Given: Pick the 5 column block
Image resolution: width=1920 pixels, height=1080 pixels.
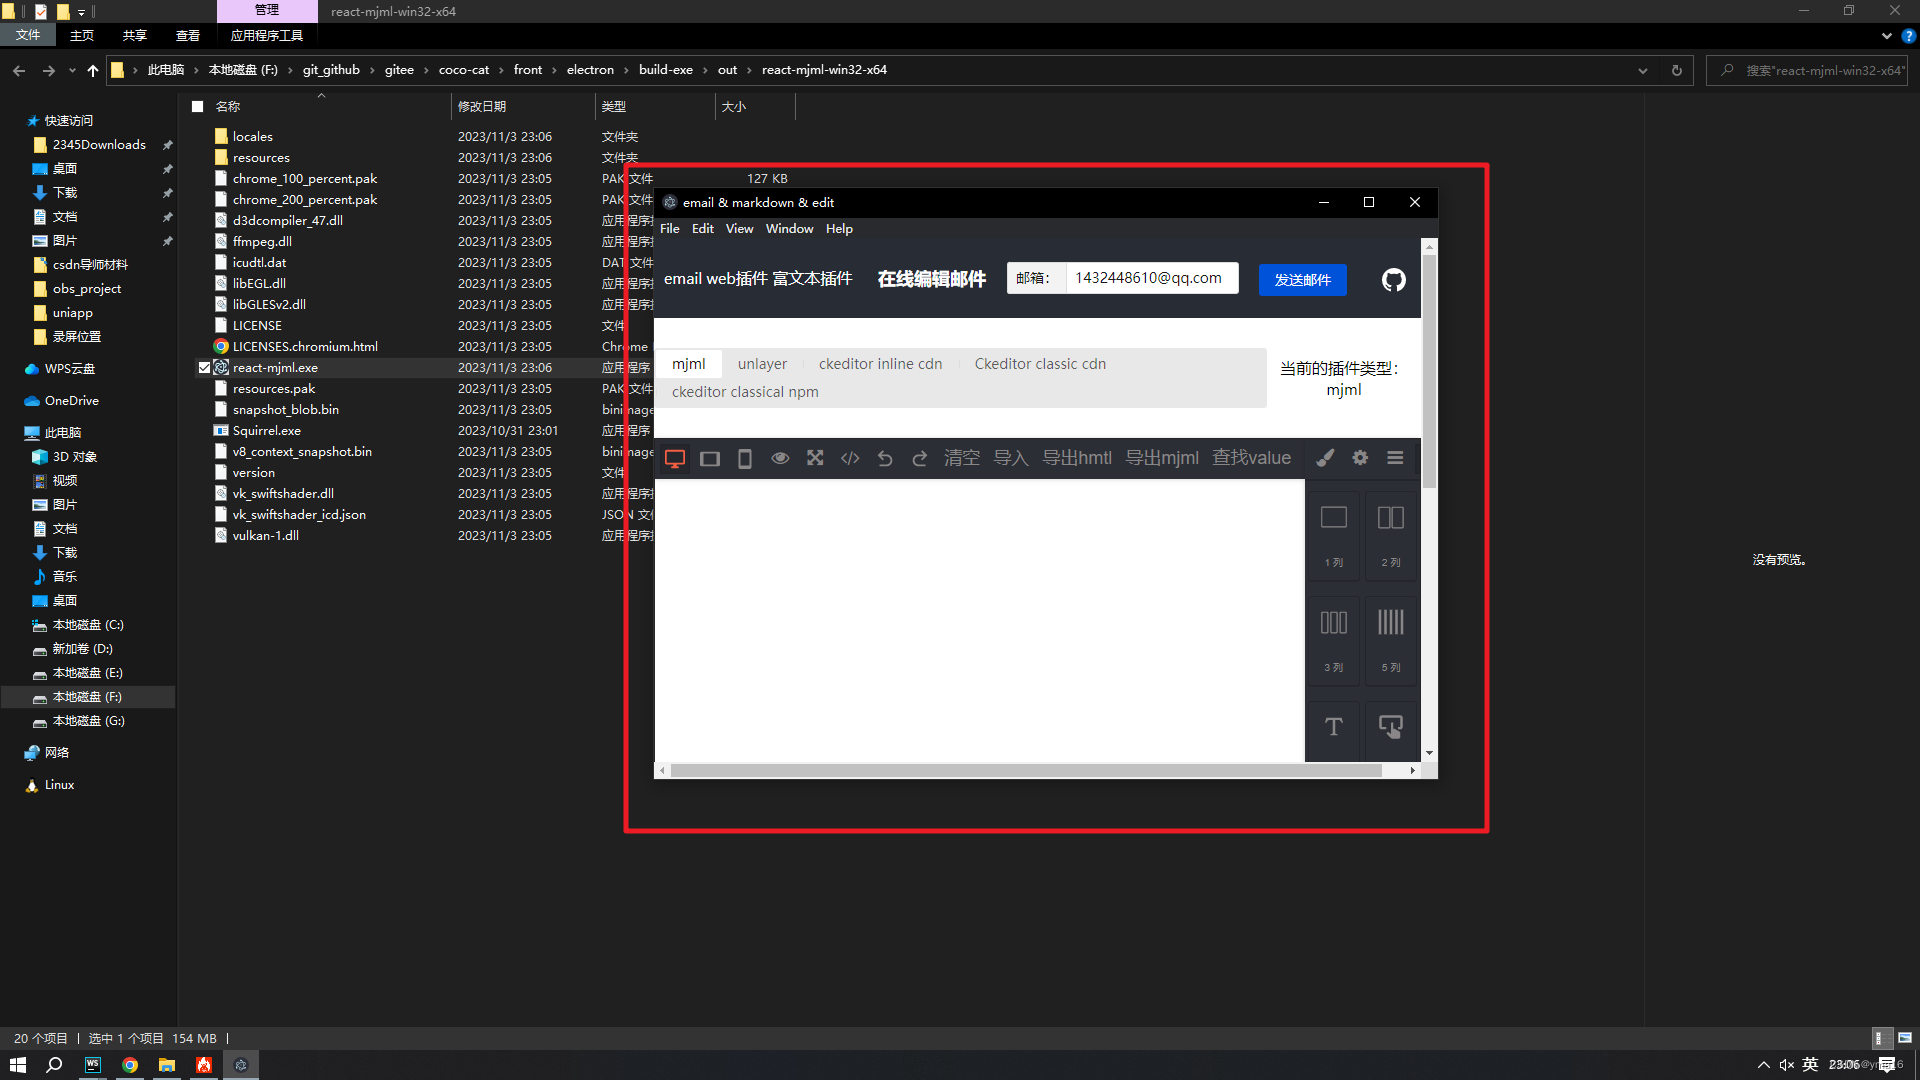Looking at the screenshot, I should coord(1391,640).
